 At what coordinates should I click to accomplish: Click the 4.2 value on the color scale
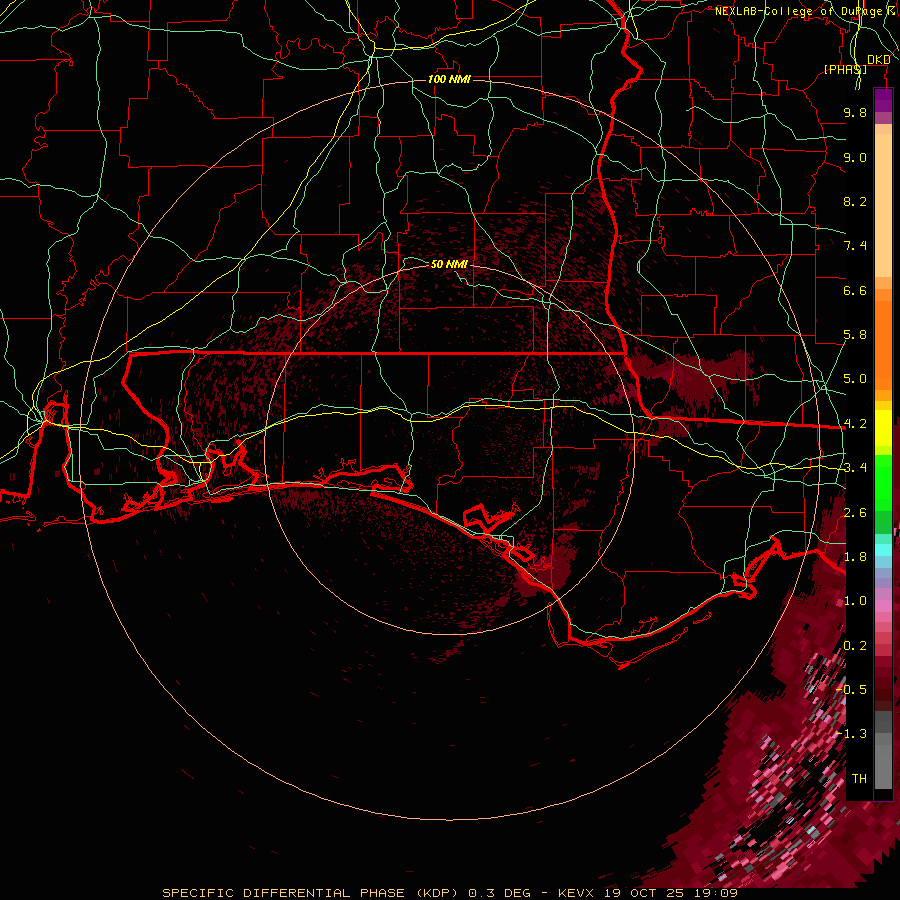(x=855, y=424)
